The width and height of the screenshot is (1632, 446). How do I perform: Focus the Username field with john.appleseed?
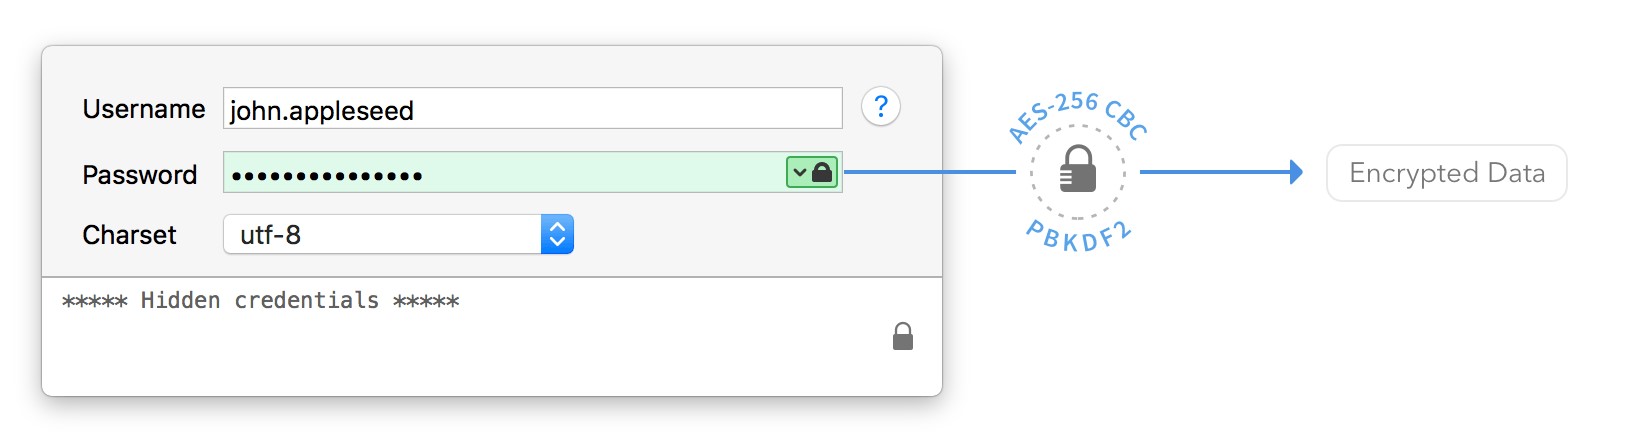(533, 108)
